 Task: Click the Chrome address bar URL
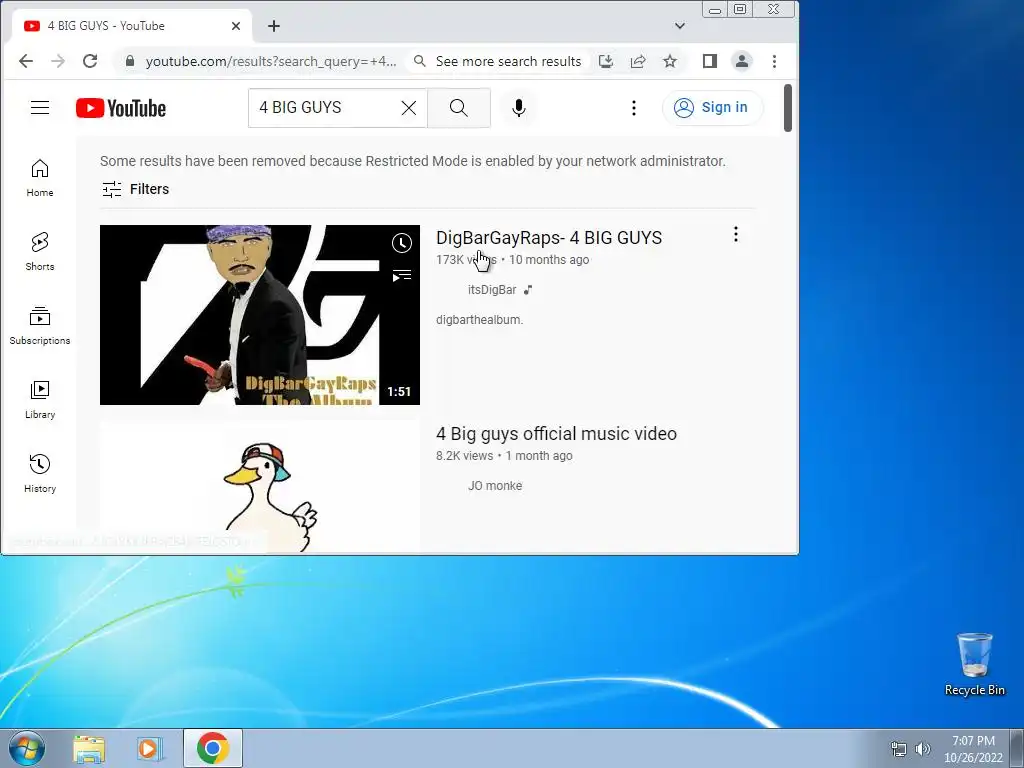point(270,61)
